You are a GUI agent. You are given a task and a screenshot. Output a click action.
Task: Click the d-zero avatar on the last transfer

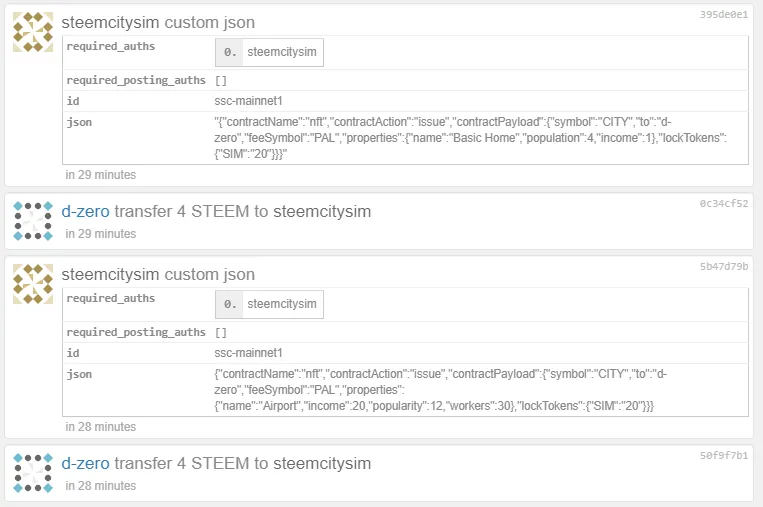(x=33, y=473)
